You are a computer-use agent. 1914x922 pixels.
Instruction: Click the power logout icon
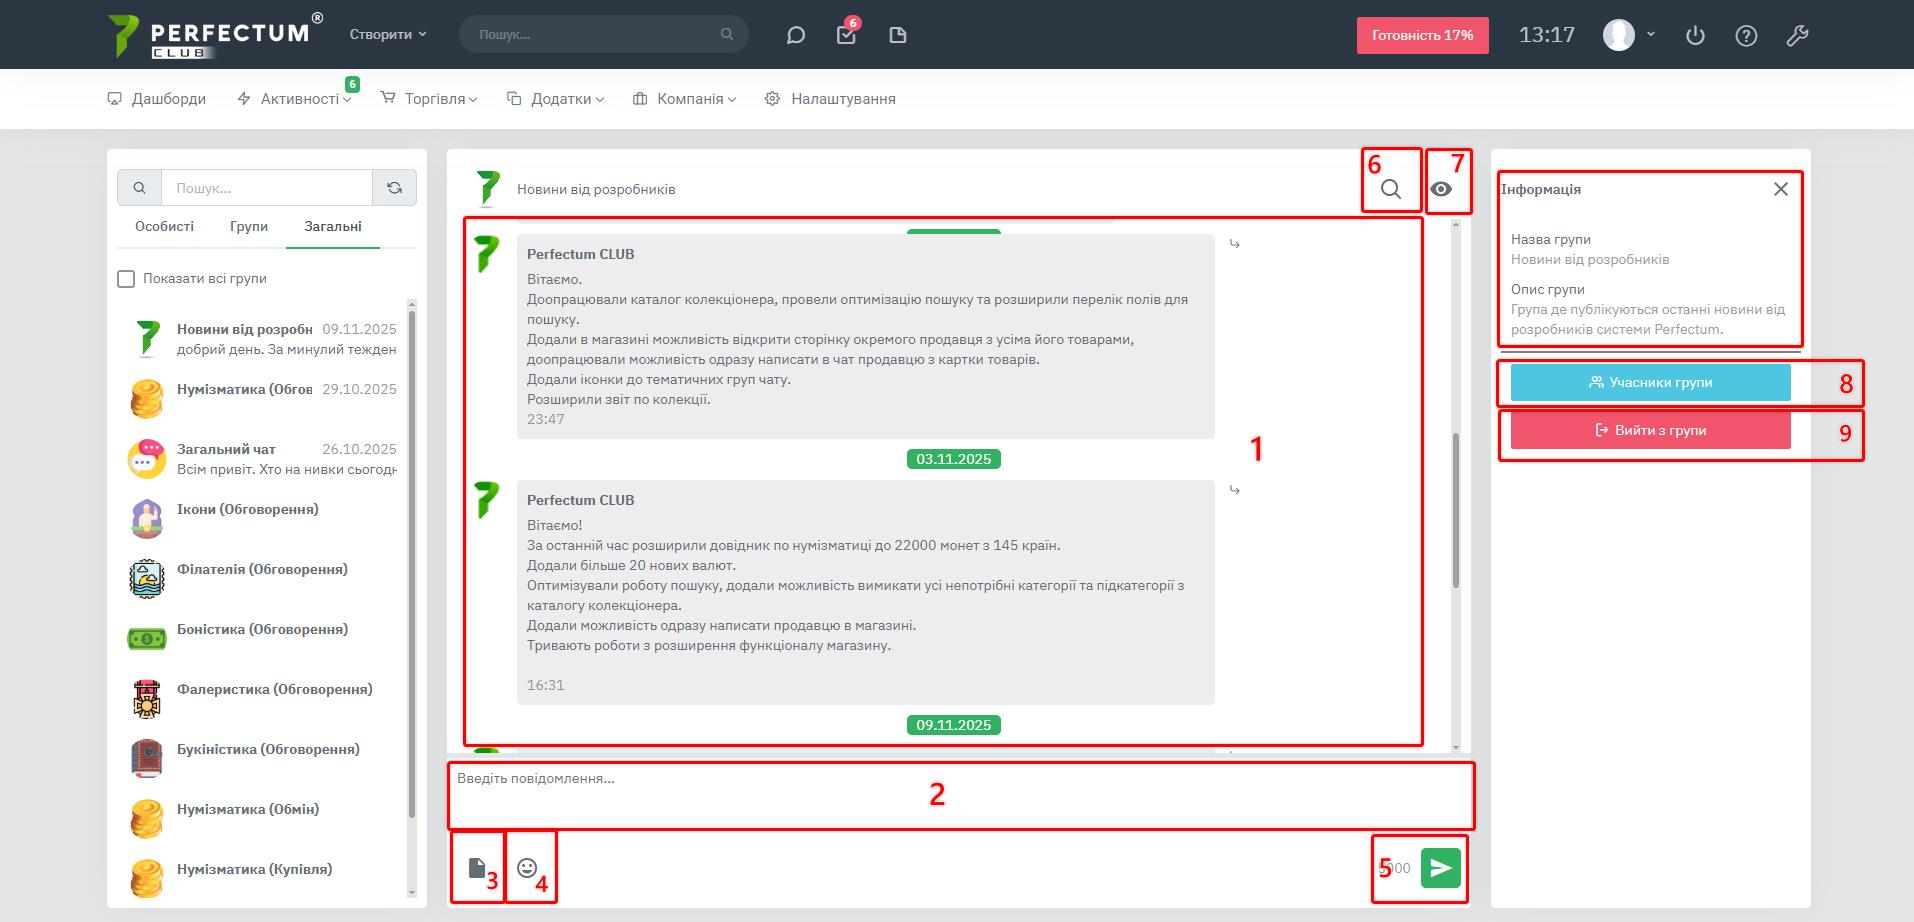click(x=1695, y=36)
